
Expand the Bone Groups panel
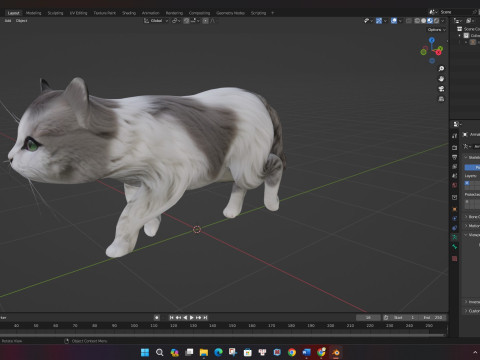pyautogui.click(x=472, y=217)
